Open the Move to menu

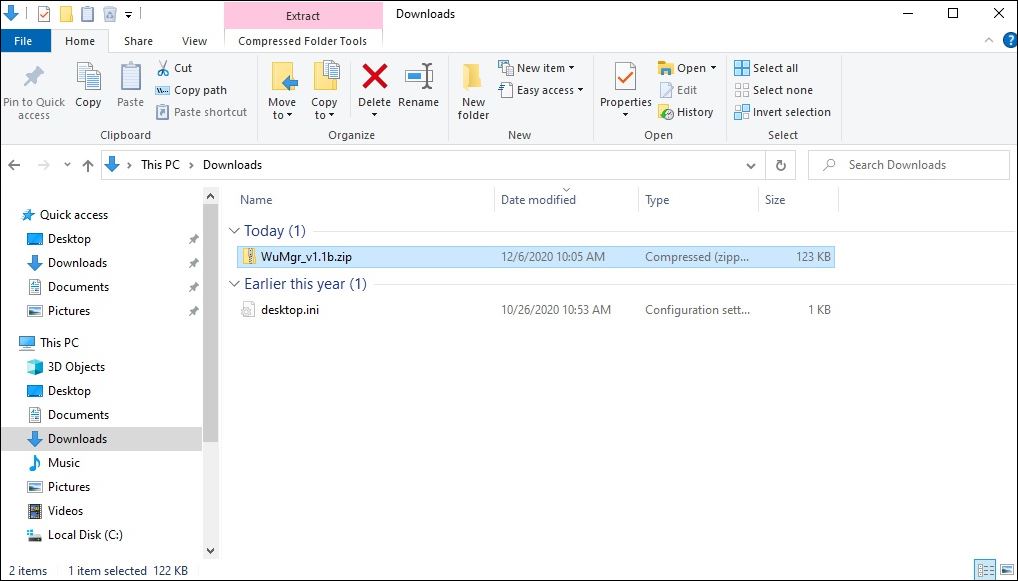pos(282,91)
